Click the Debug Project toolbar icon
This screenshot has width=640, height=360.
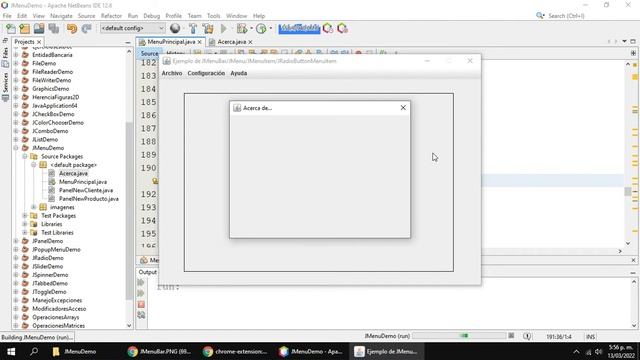pyautogui.click(x=242, y=29)
